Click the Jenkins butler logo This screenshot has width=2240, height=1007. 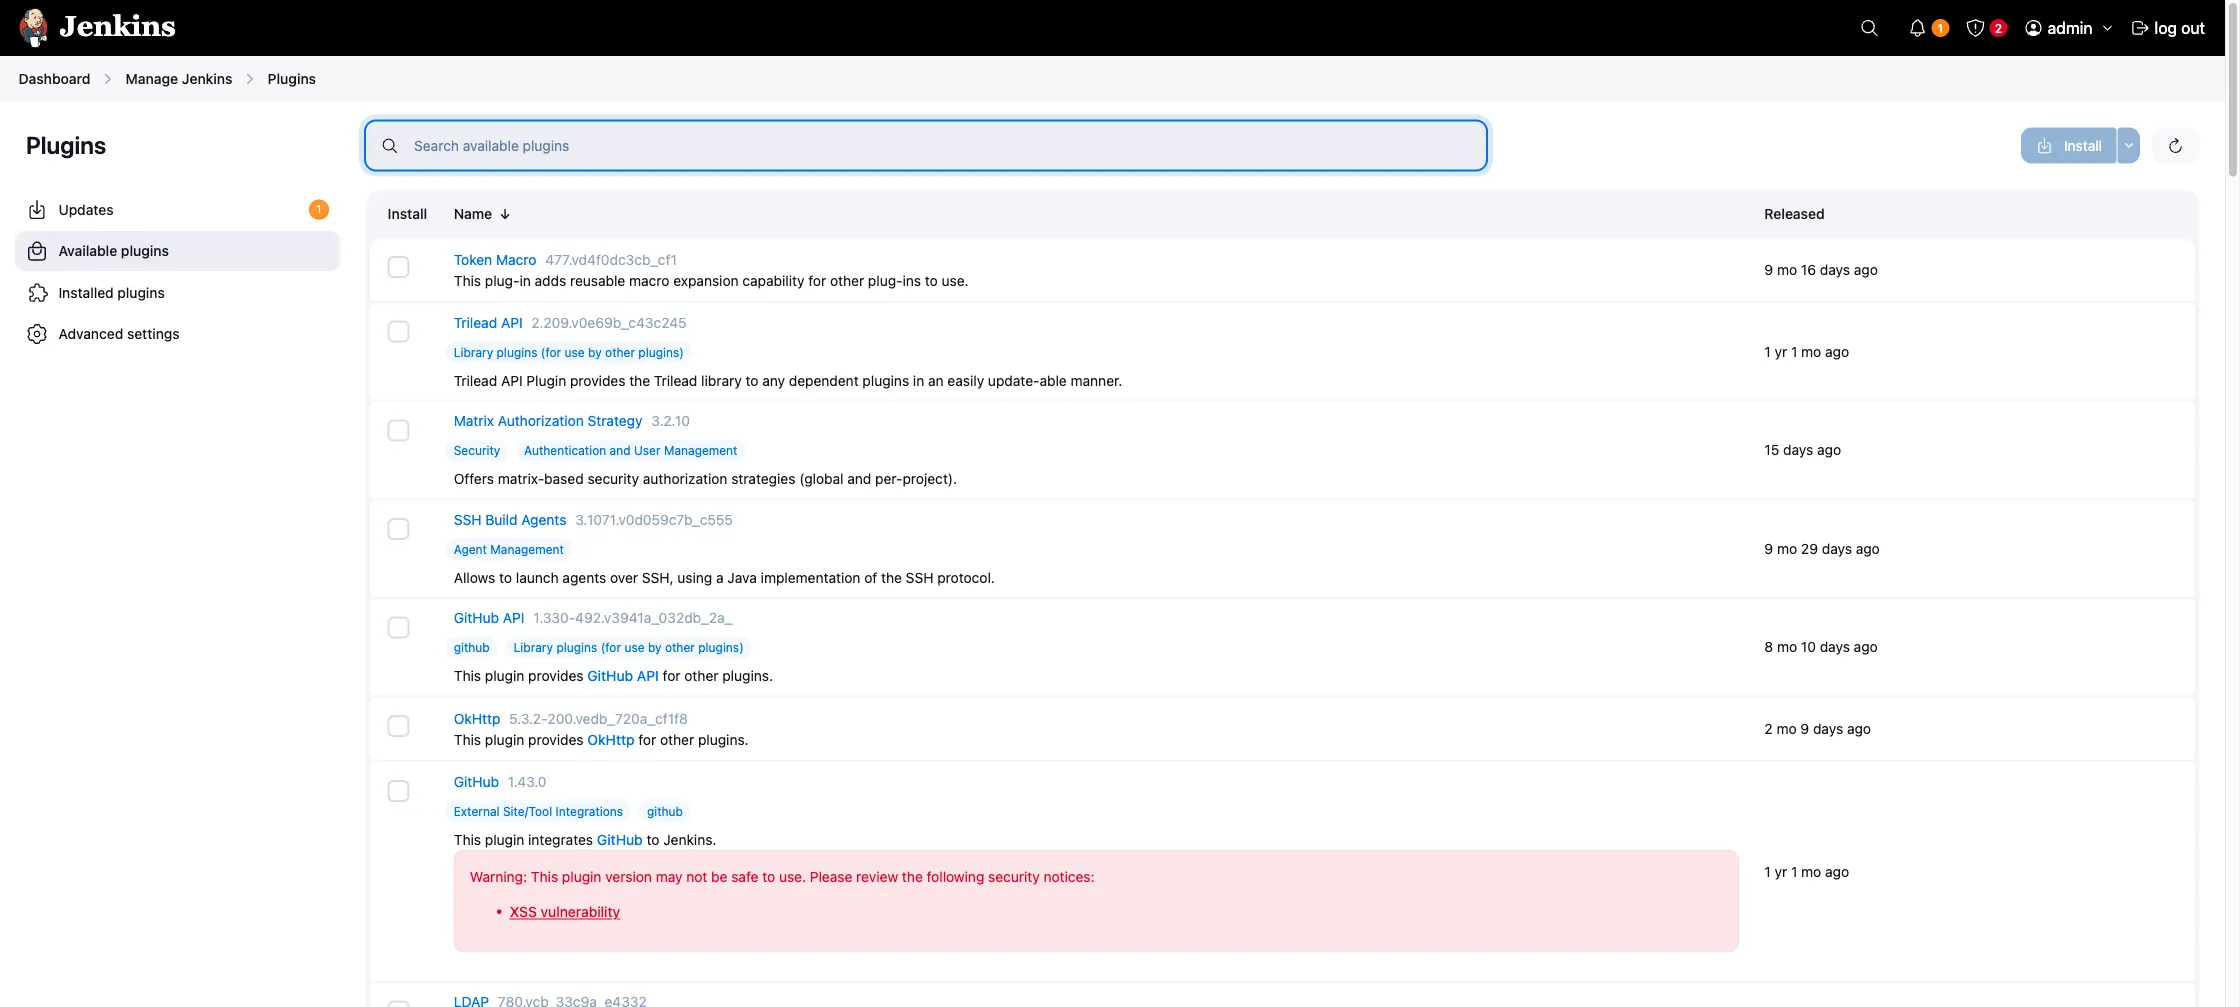34,27
